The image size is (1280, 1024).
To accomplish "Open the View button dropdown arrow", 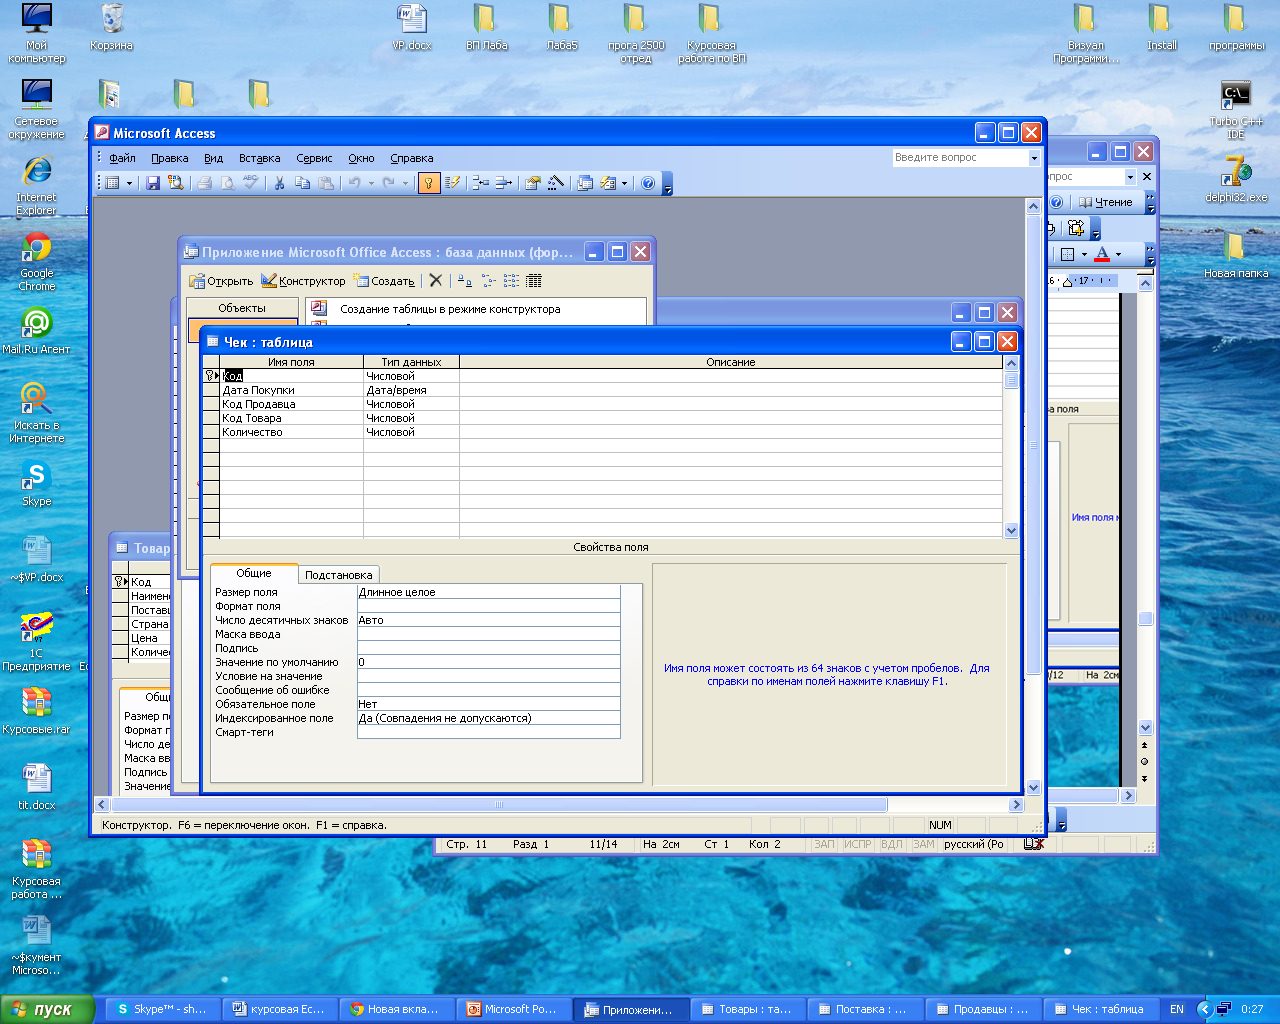I will tap(129, 183).
